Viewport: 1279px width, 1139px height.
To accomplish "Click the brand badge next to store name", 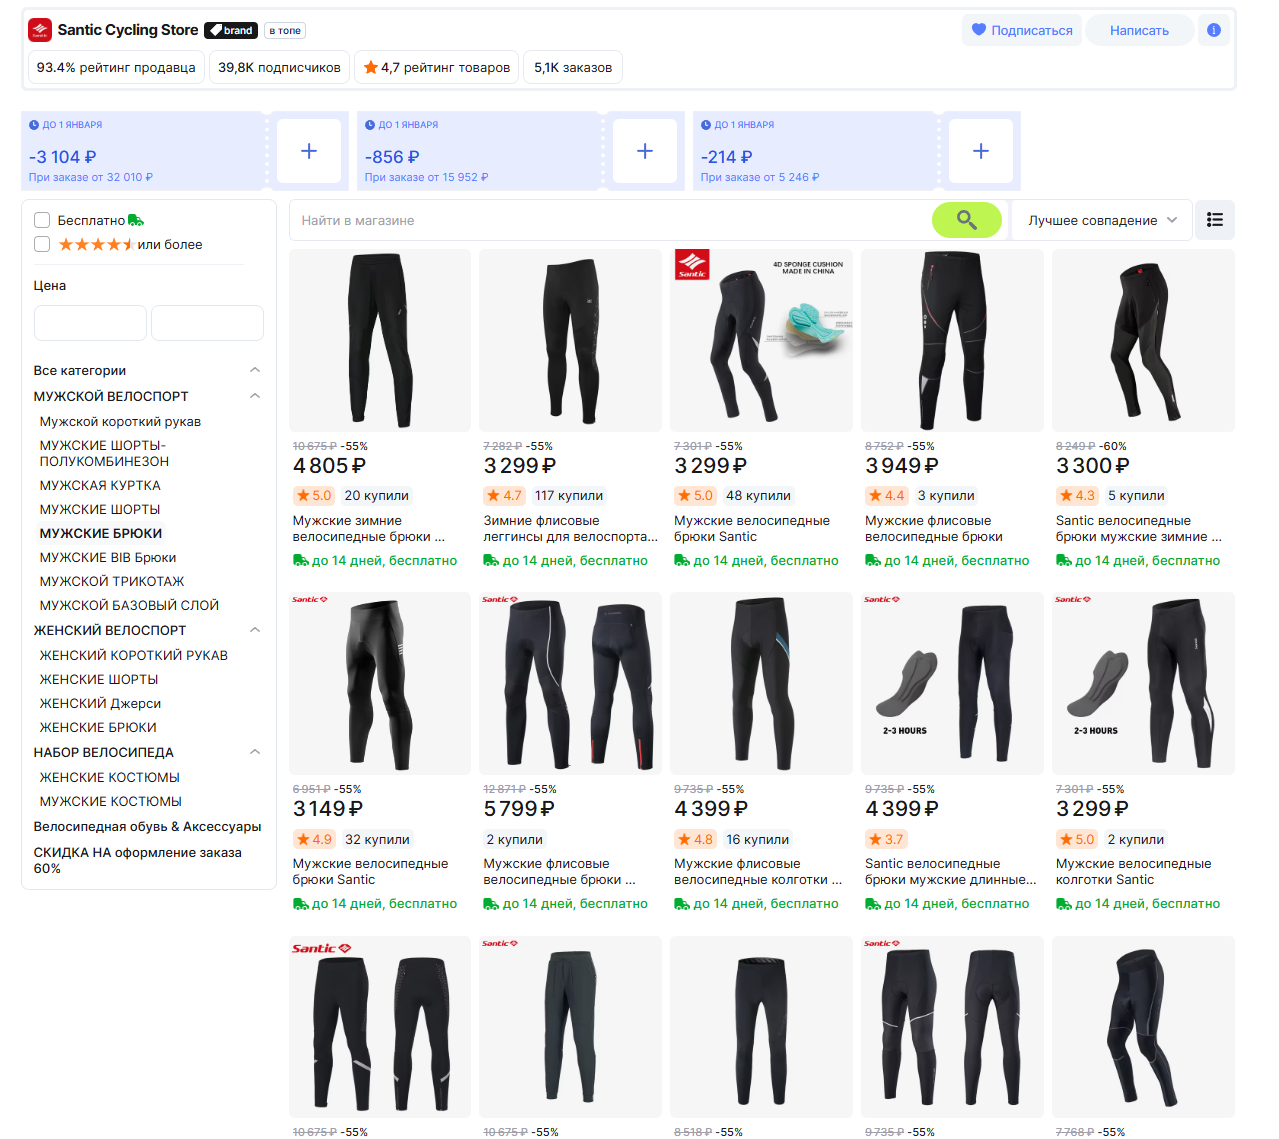I will (231, 30).
